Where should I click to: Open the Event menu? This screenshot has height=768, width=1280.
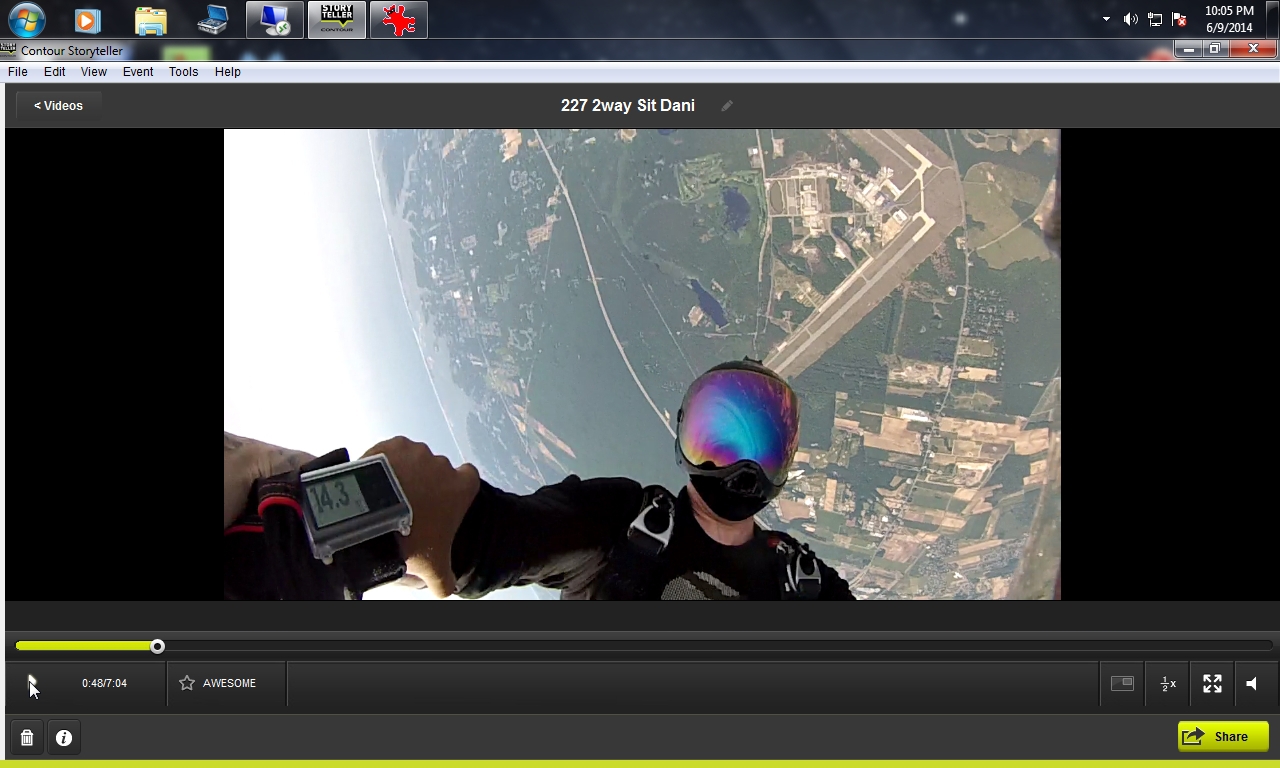tap(138, 72)
